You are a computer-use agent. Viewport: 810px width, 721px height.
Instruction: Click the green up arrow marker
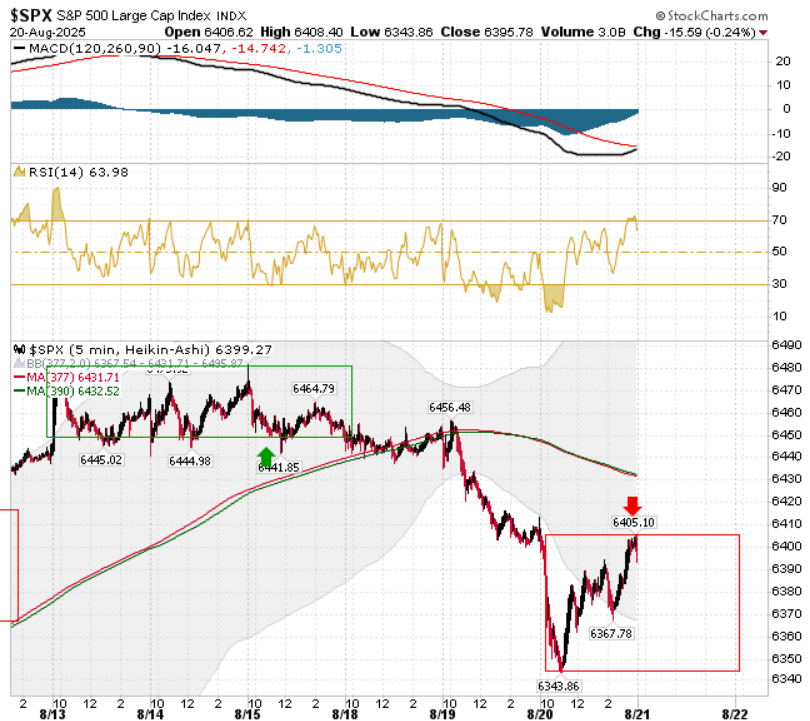click(x=266, y=457)
